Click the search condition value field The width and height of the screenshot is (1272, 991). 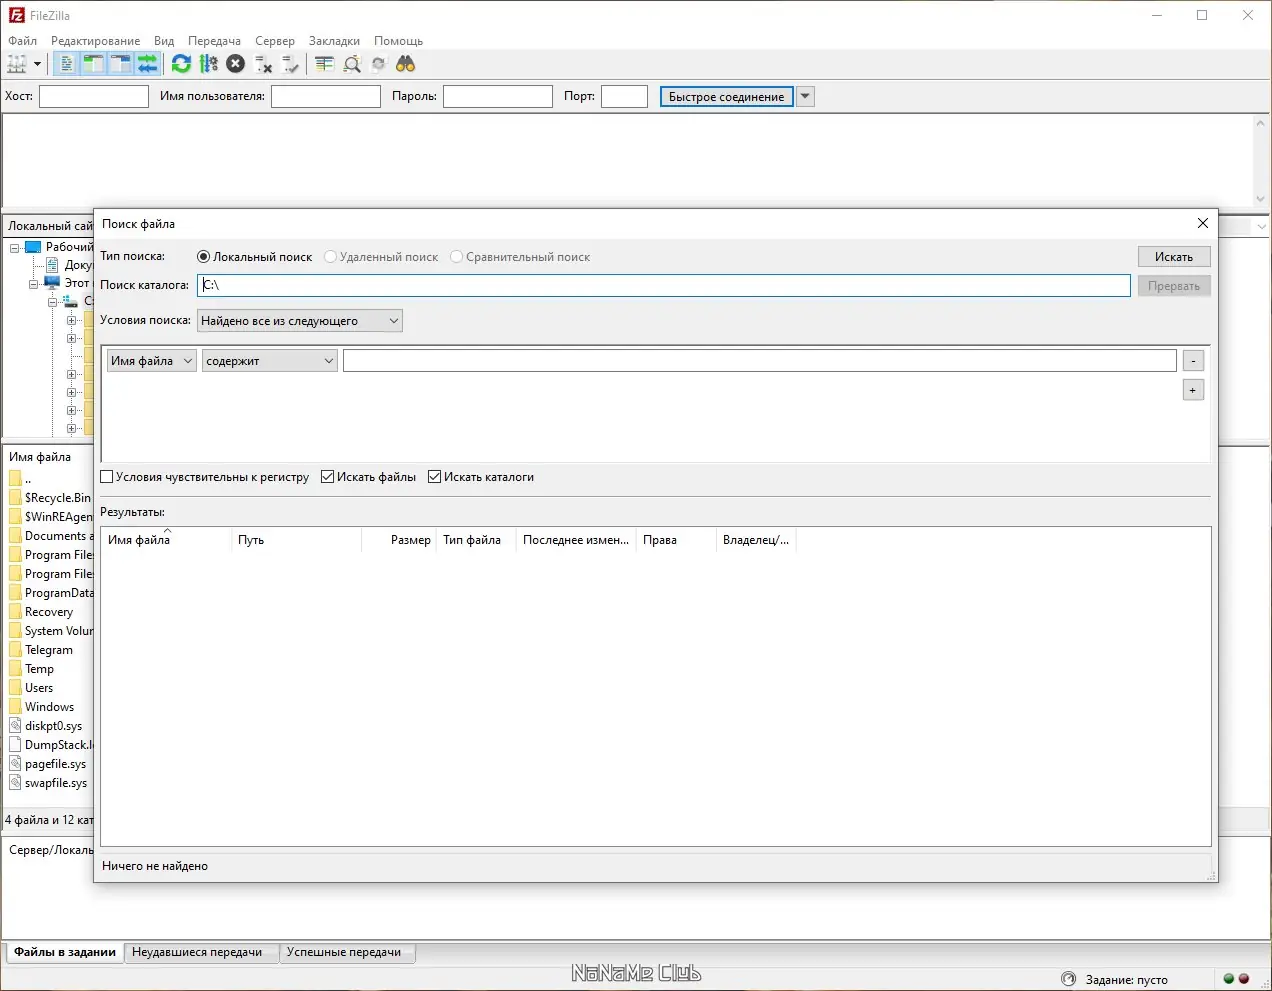[760, 361]
